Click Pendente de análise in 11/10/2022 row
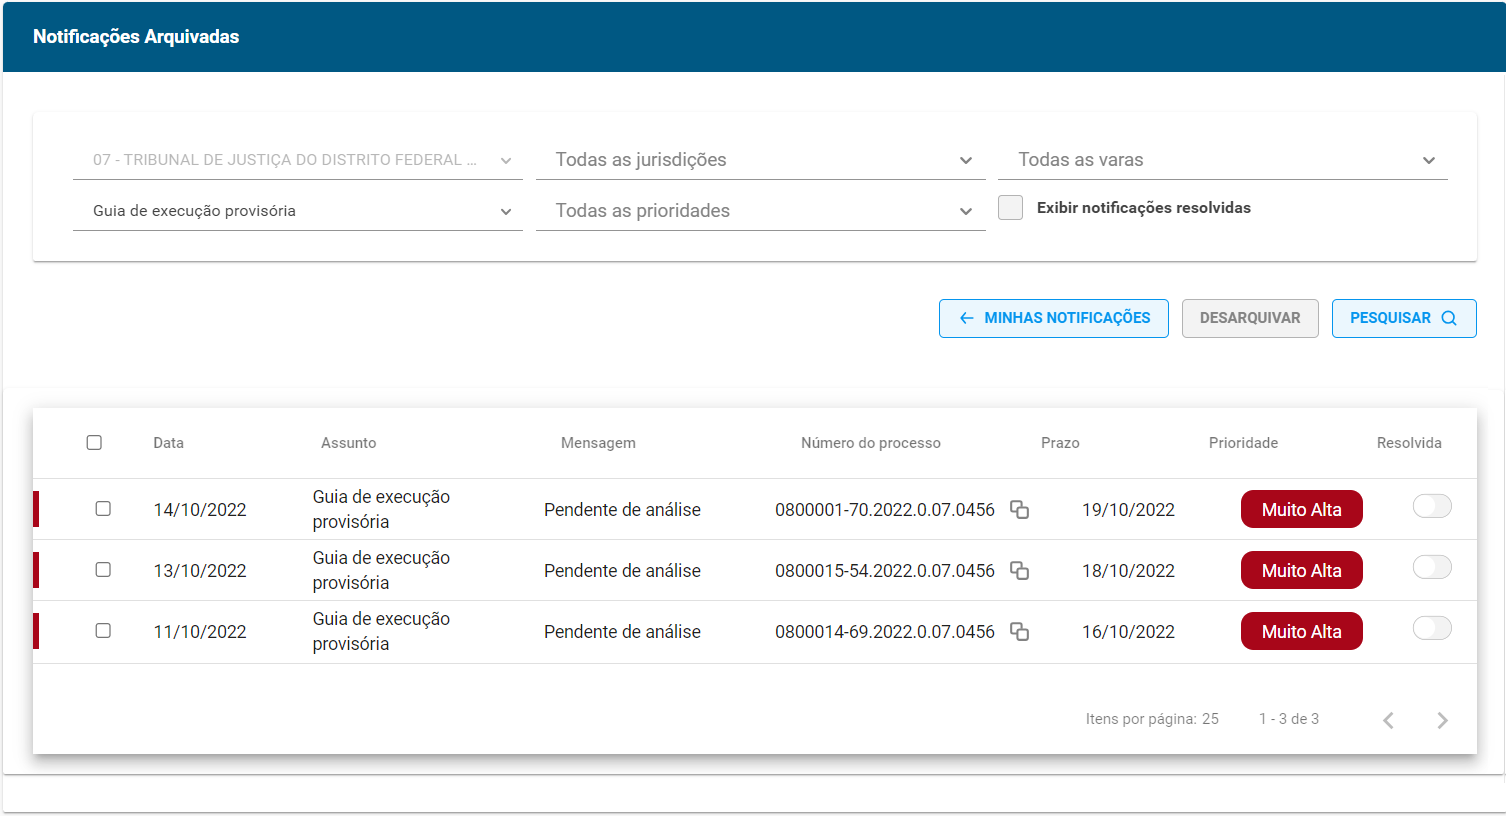 click(622, 632)
